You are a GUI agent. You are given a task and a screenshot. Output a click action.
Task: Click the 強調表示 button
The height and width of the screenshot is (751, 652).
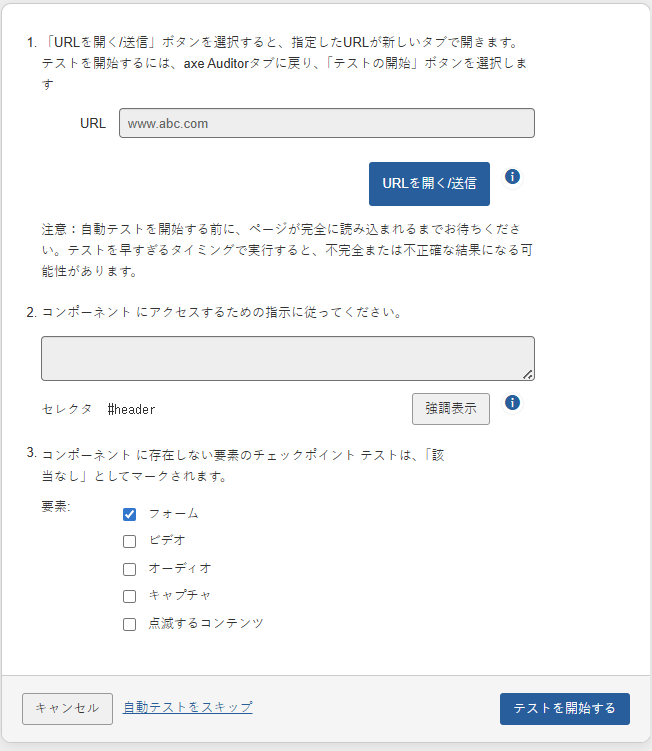[x=451, y=409]
